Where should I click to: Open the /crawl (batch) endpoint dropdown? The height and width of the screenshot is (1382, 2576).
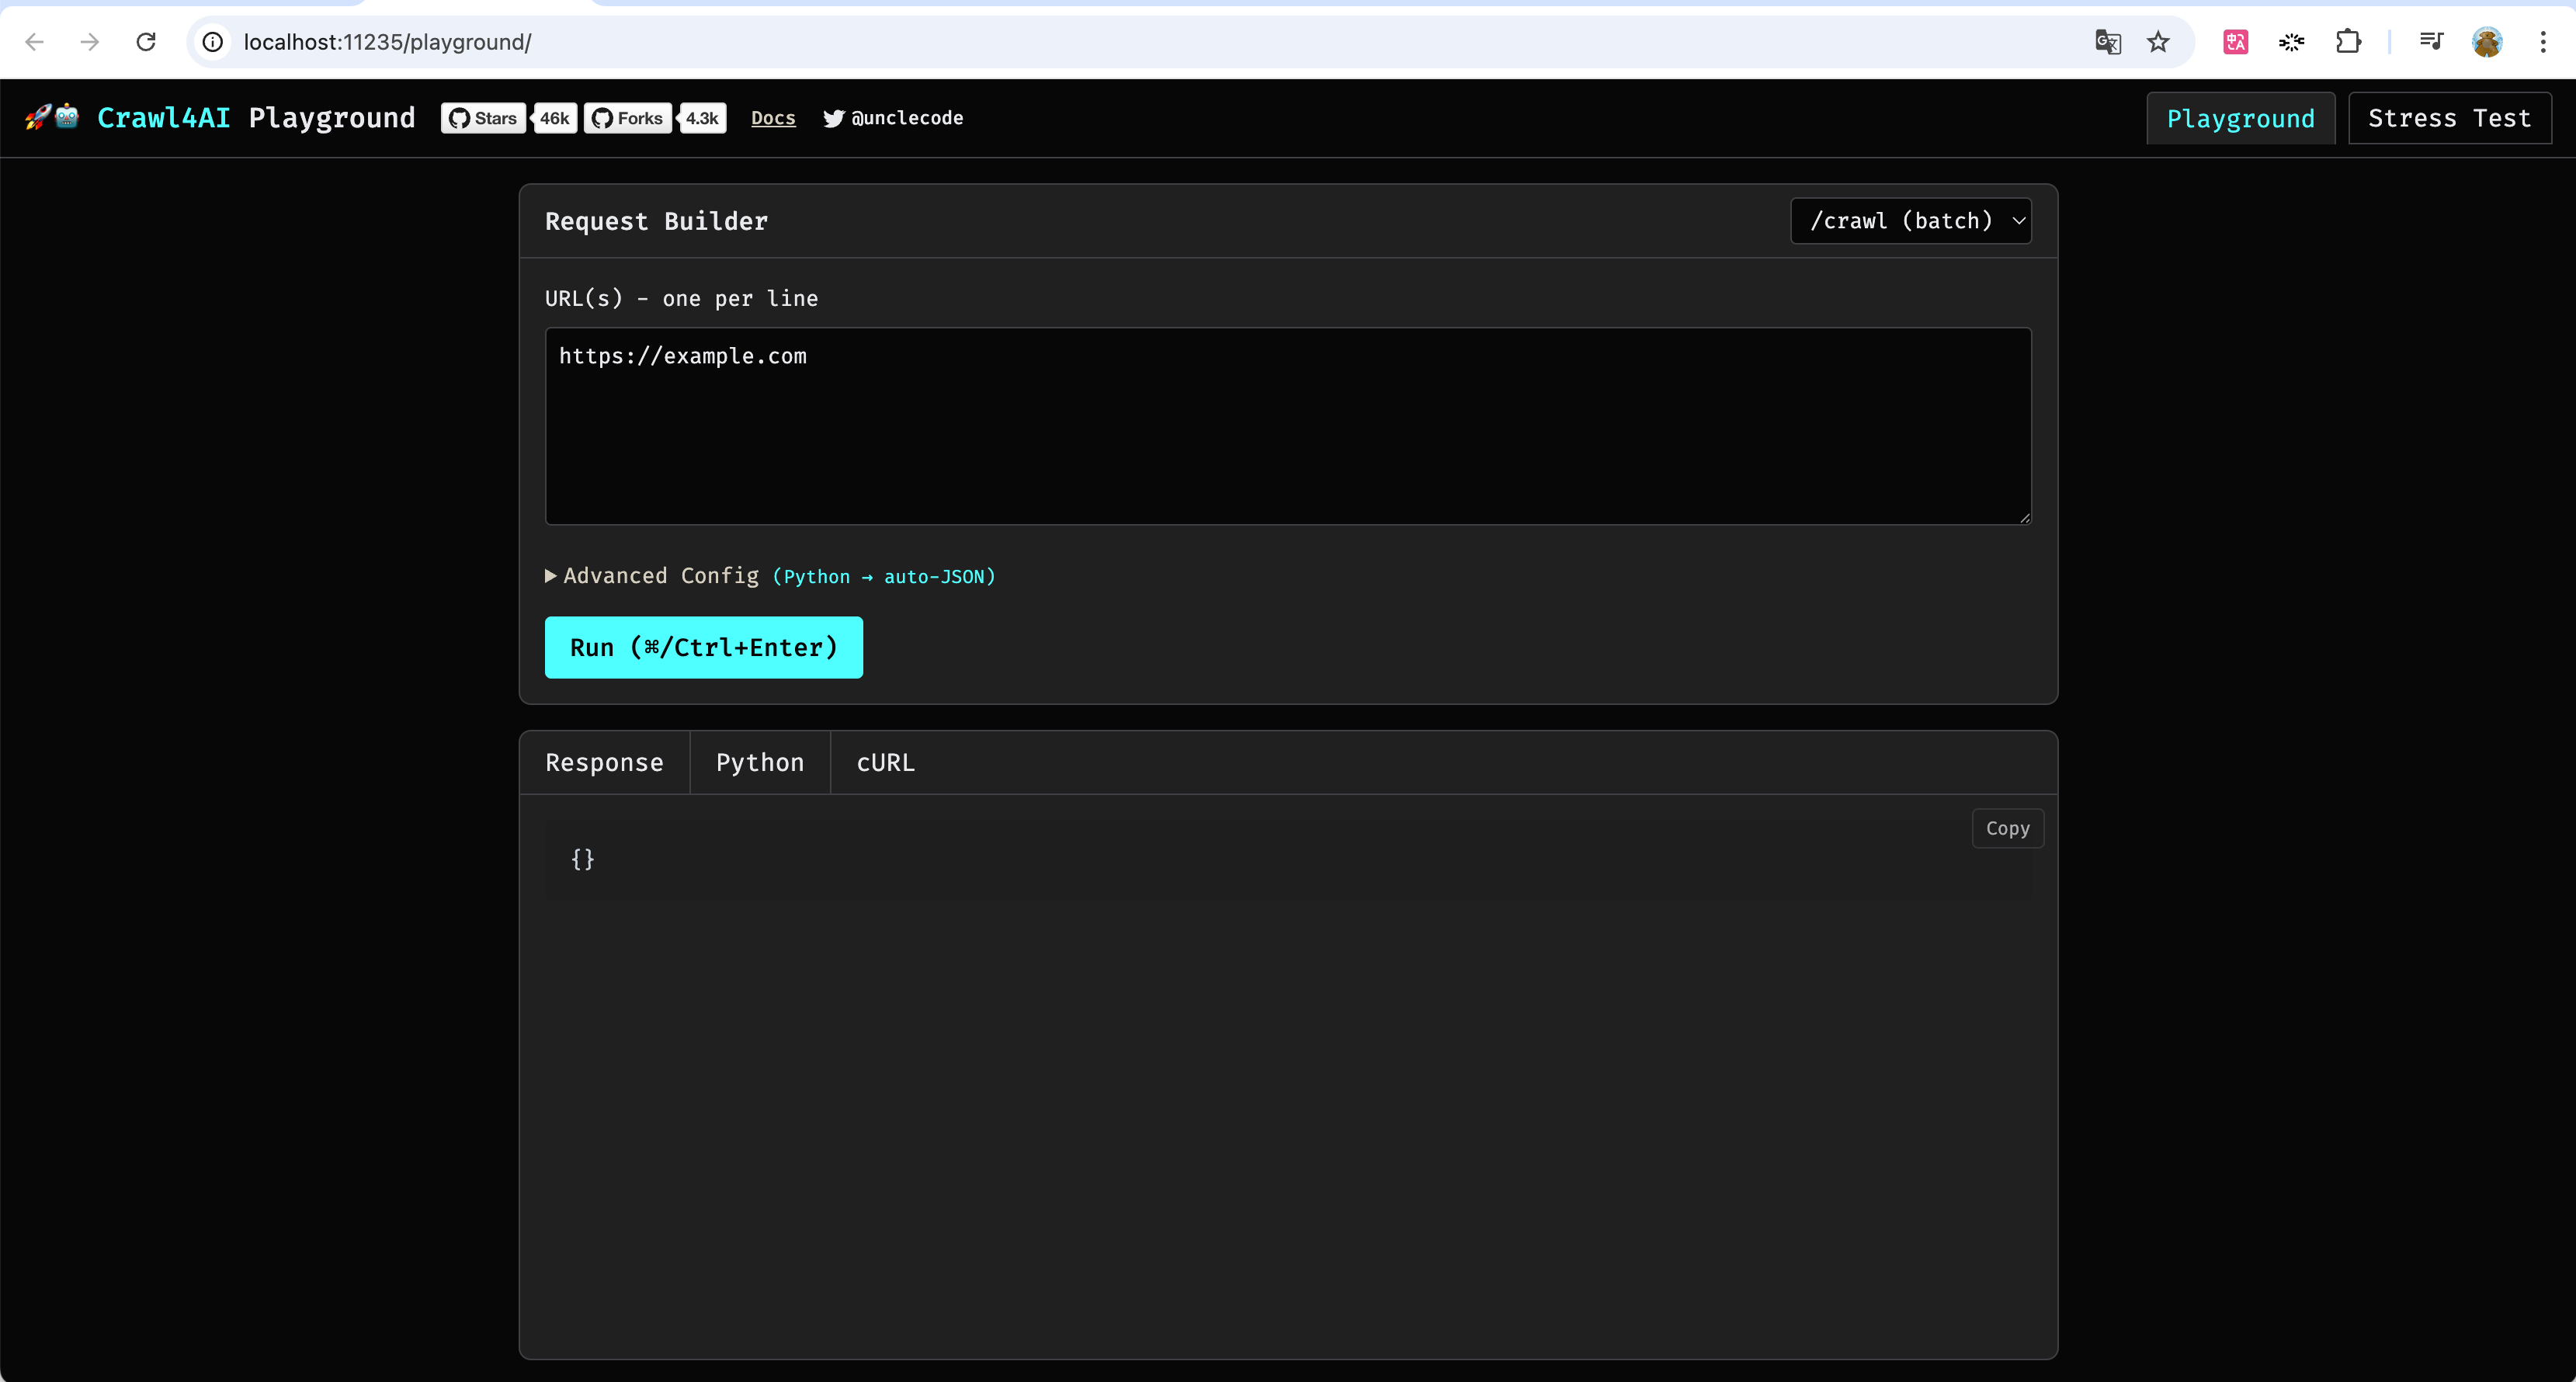pyautogui.click(x=1911, y=221)
